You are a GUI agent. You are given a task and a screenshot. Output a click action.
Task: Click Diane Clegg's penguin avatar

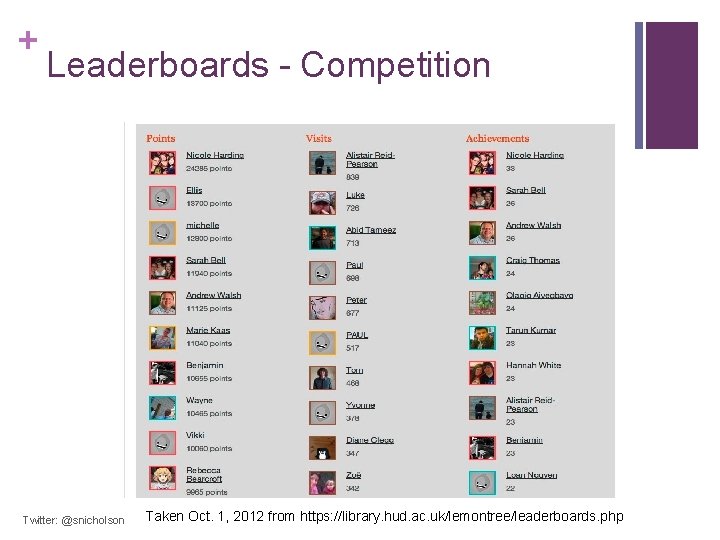322,447
